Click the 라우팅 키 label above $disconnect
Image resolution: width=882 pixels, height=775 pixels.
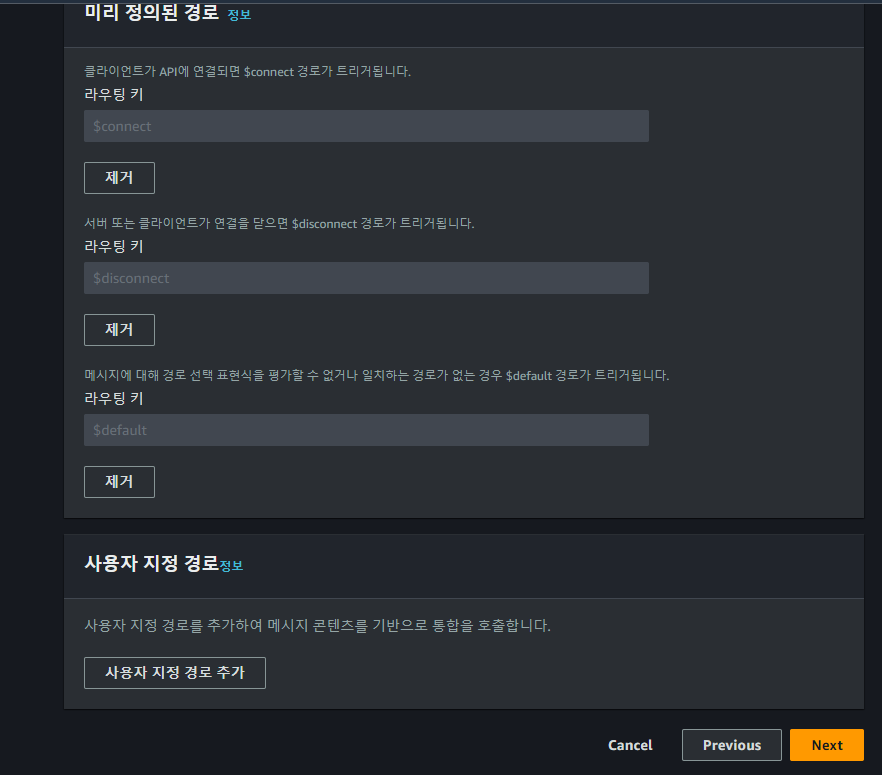pos(112,246)
